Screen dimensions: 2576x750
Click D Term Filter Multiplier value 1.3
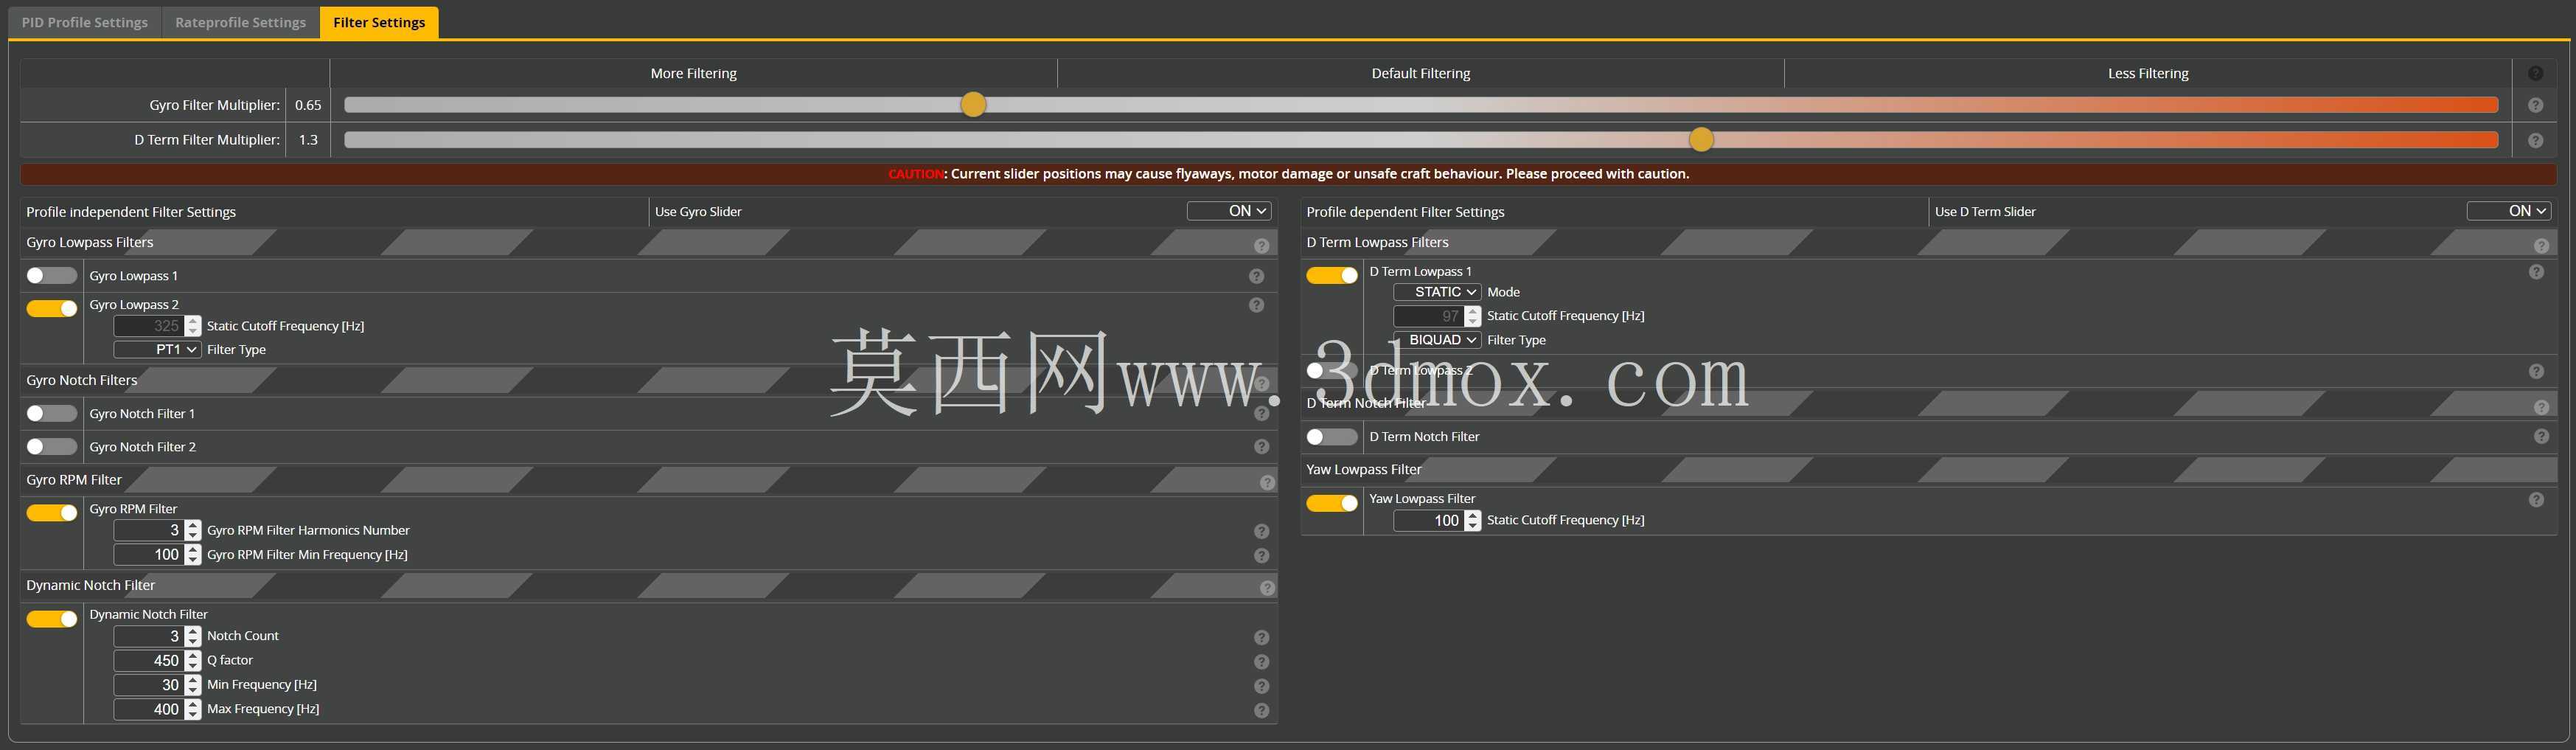308,140
